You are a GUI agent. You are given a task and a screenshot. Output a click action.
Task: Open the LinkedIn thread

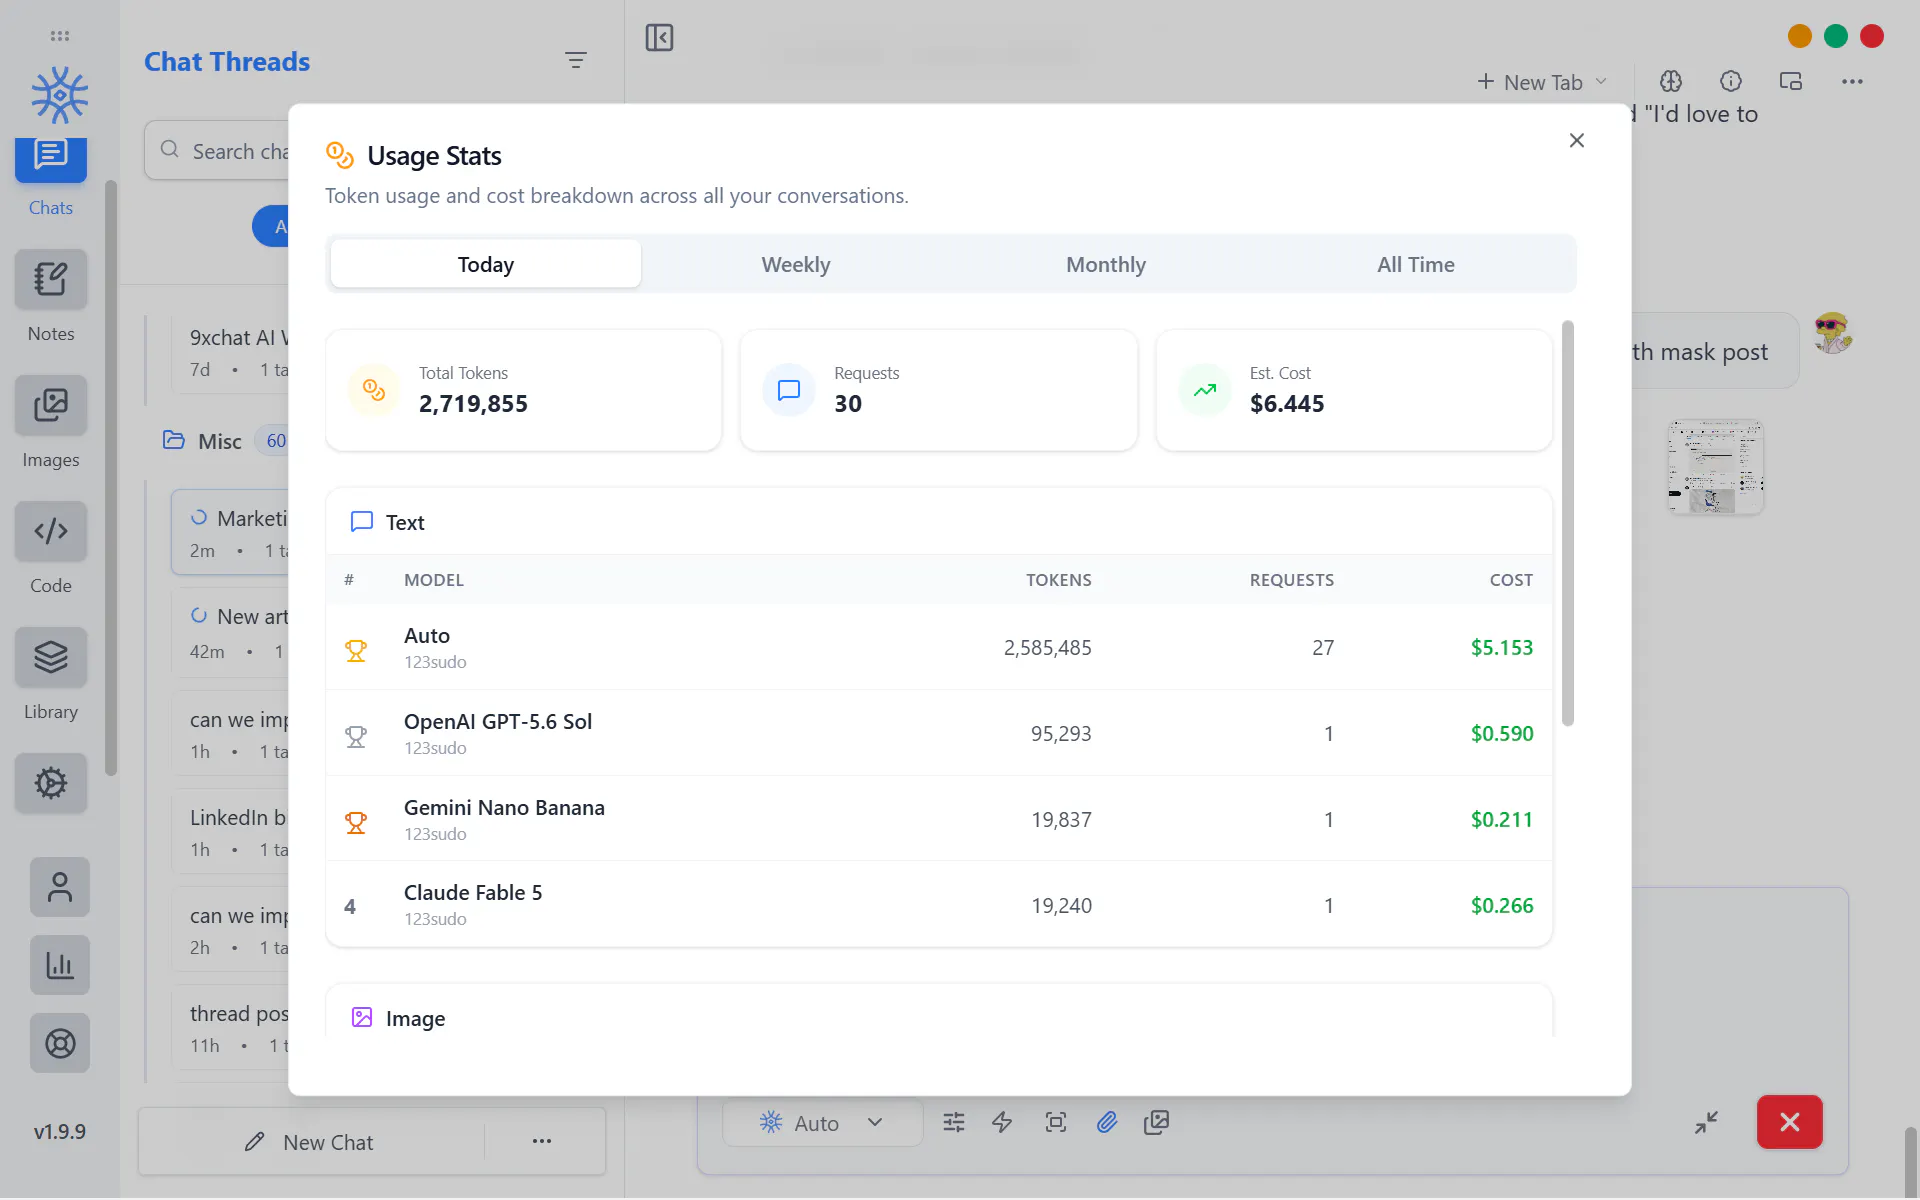coord(232,832)
